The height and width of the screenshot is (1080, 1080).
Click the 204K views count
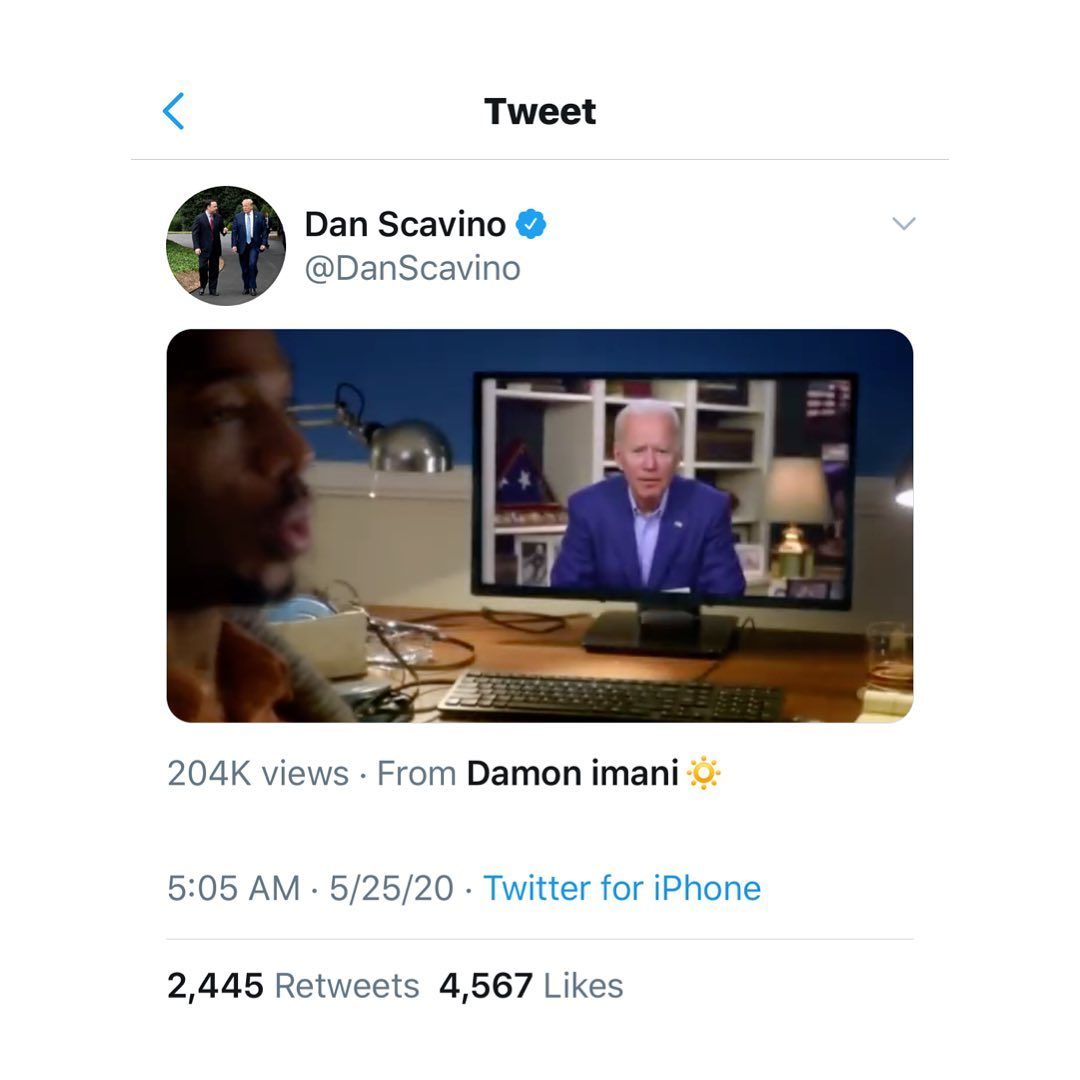pos(258,774)
